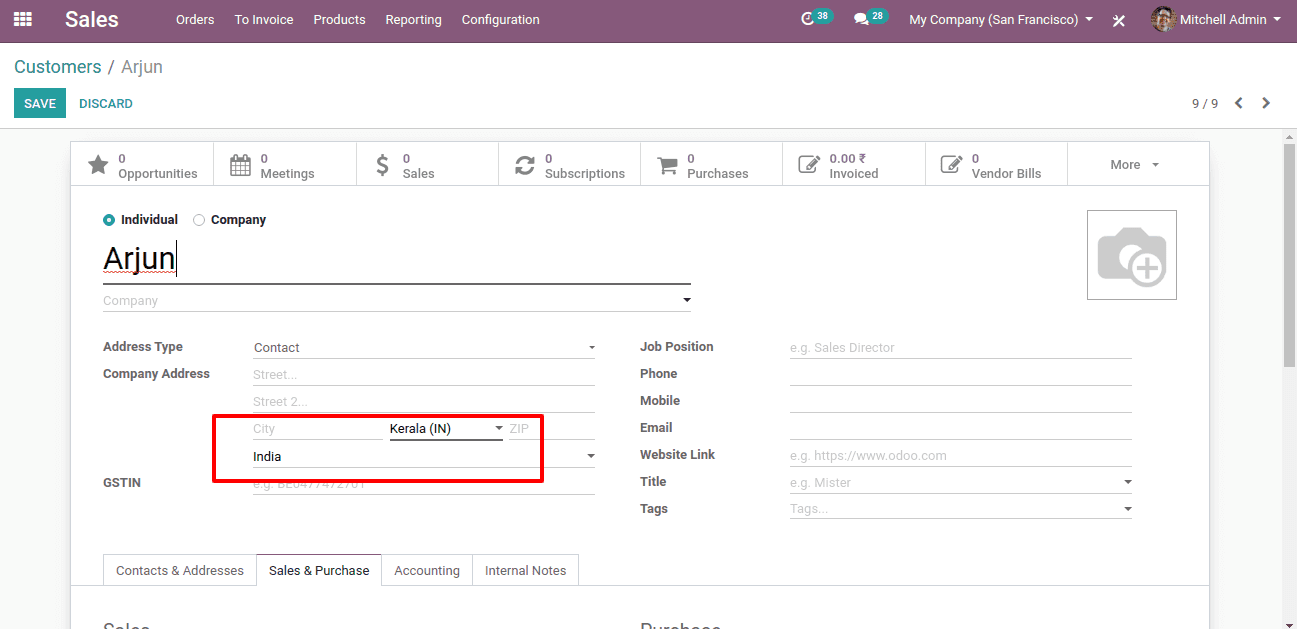
Task: Open the Orders menu
Action: 195,20
